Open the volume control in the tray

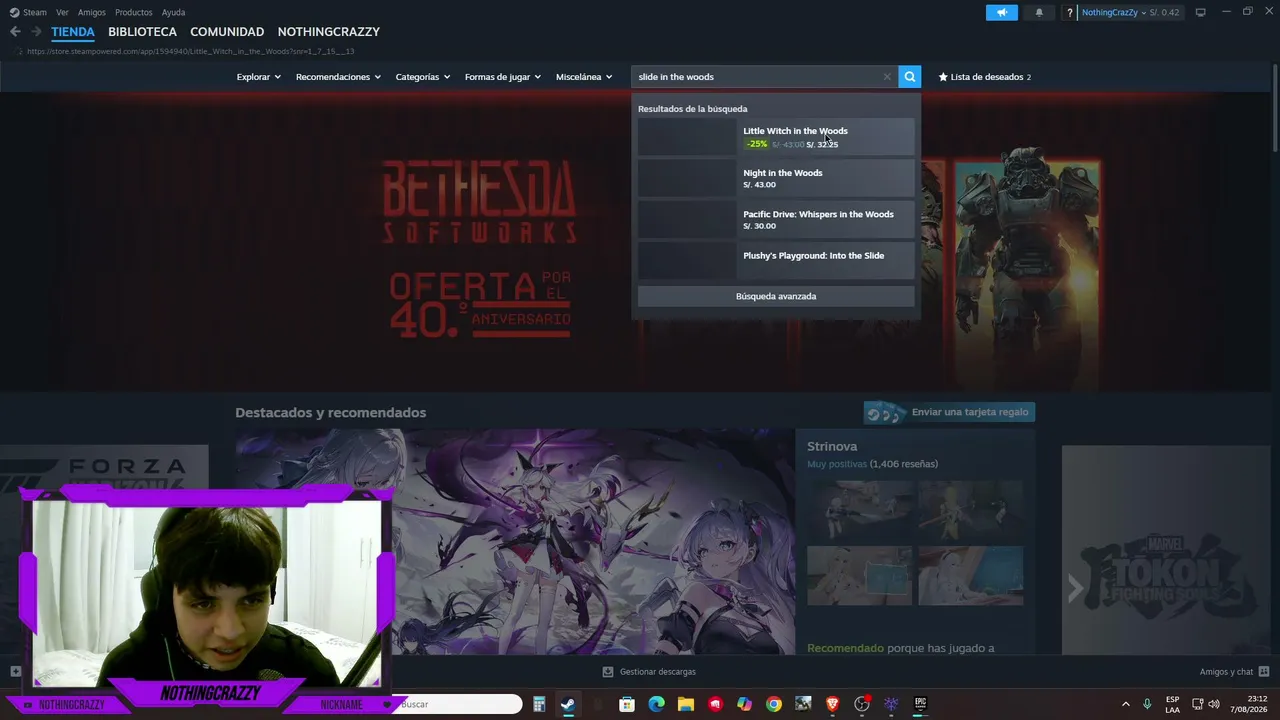(x=1214, y=704)
